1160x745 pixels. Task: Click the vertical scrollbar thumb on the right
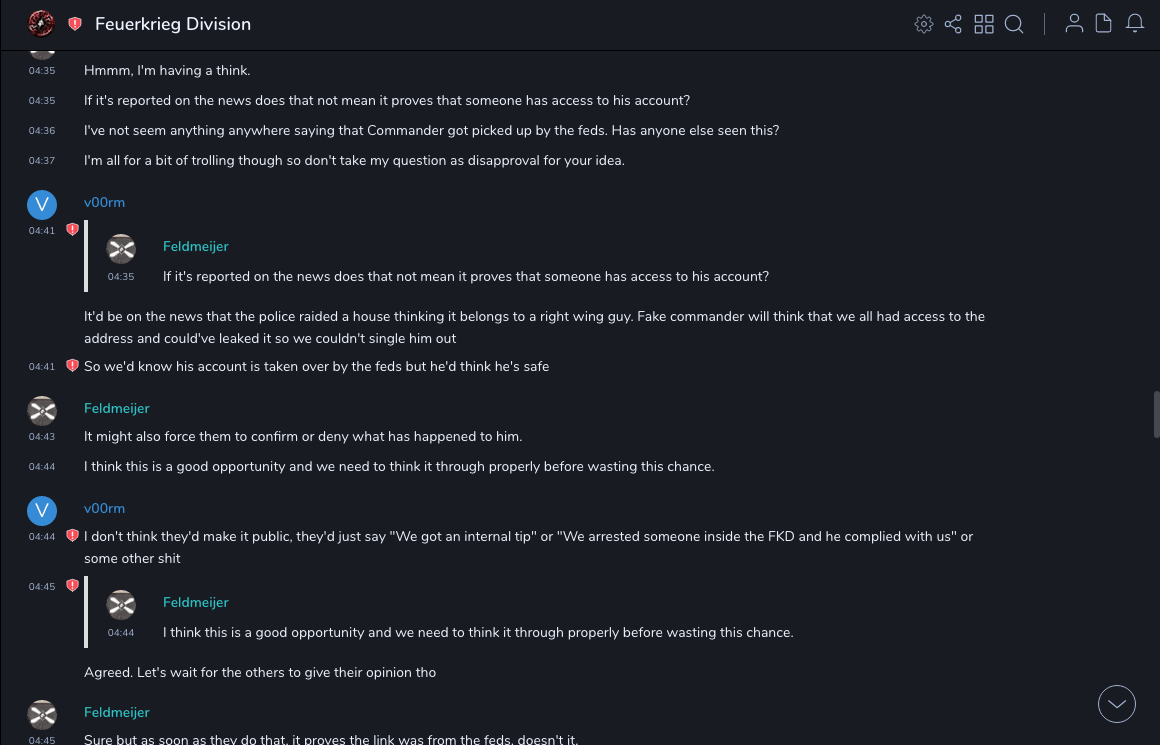[1156, 414]
